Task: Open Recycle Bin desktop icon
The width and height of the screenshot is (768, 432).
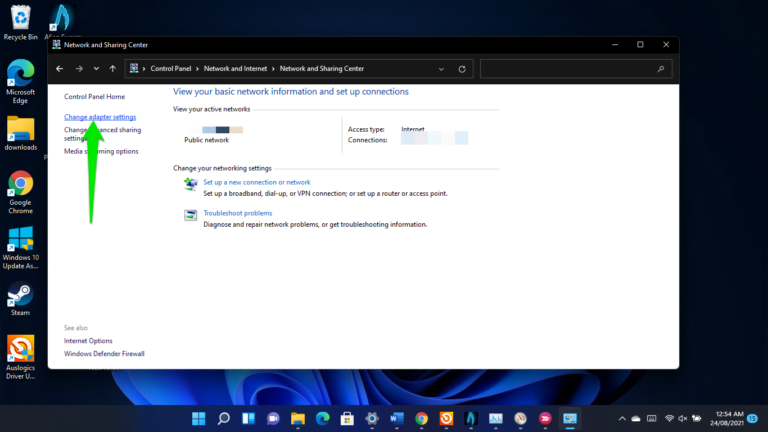Action: 20,22
